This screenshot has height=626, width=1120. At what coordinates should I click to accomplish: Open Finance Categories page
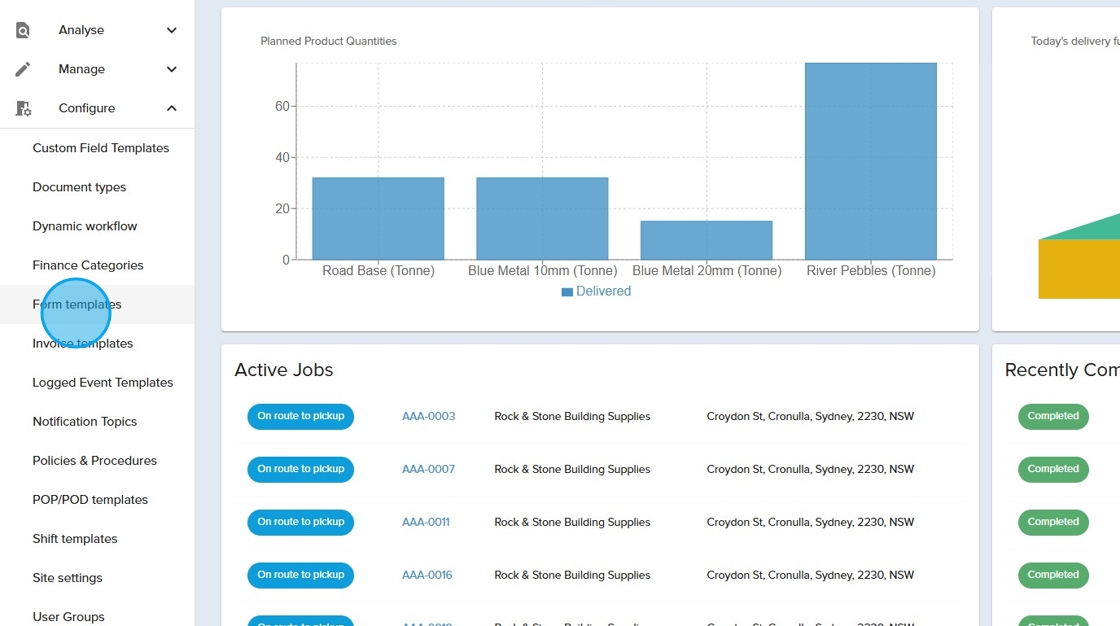point(87,265)
